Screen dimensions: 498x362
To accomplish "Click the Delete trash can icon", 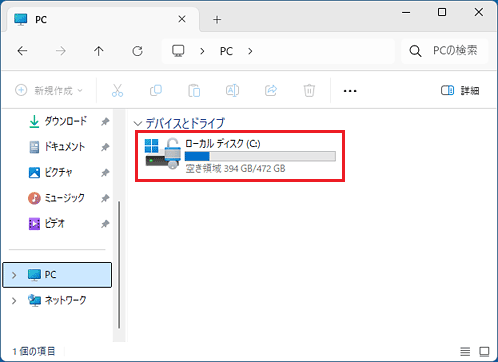I will pos(309,90).
